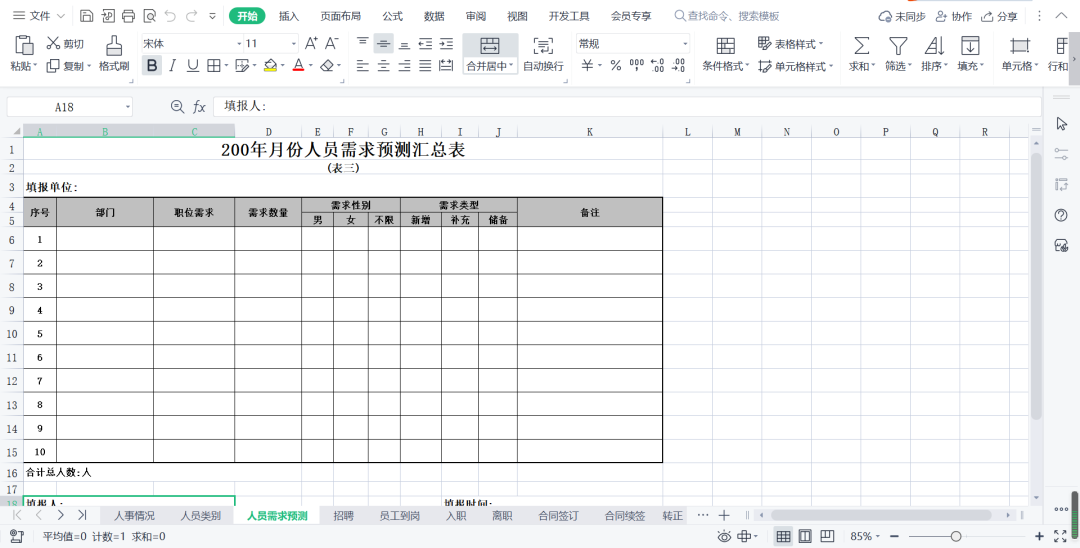Click the 条件格式 conditional format icon

(725, 46)
